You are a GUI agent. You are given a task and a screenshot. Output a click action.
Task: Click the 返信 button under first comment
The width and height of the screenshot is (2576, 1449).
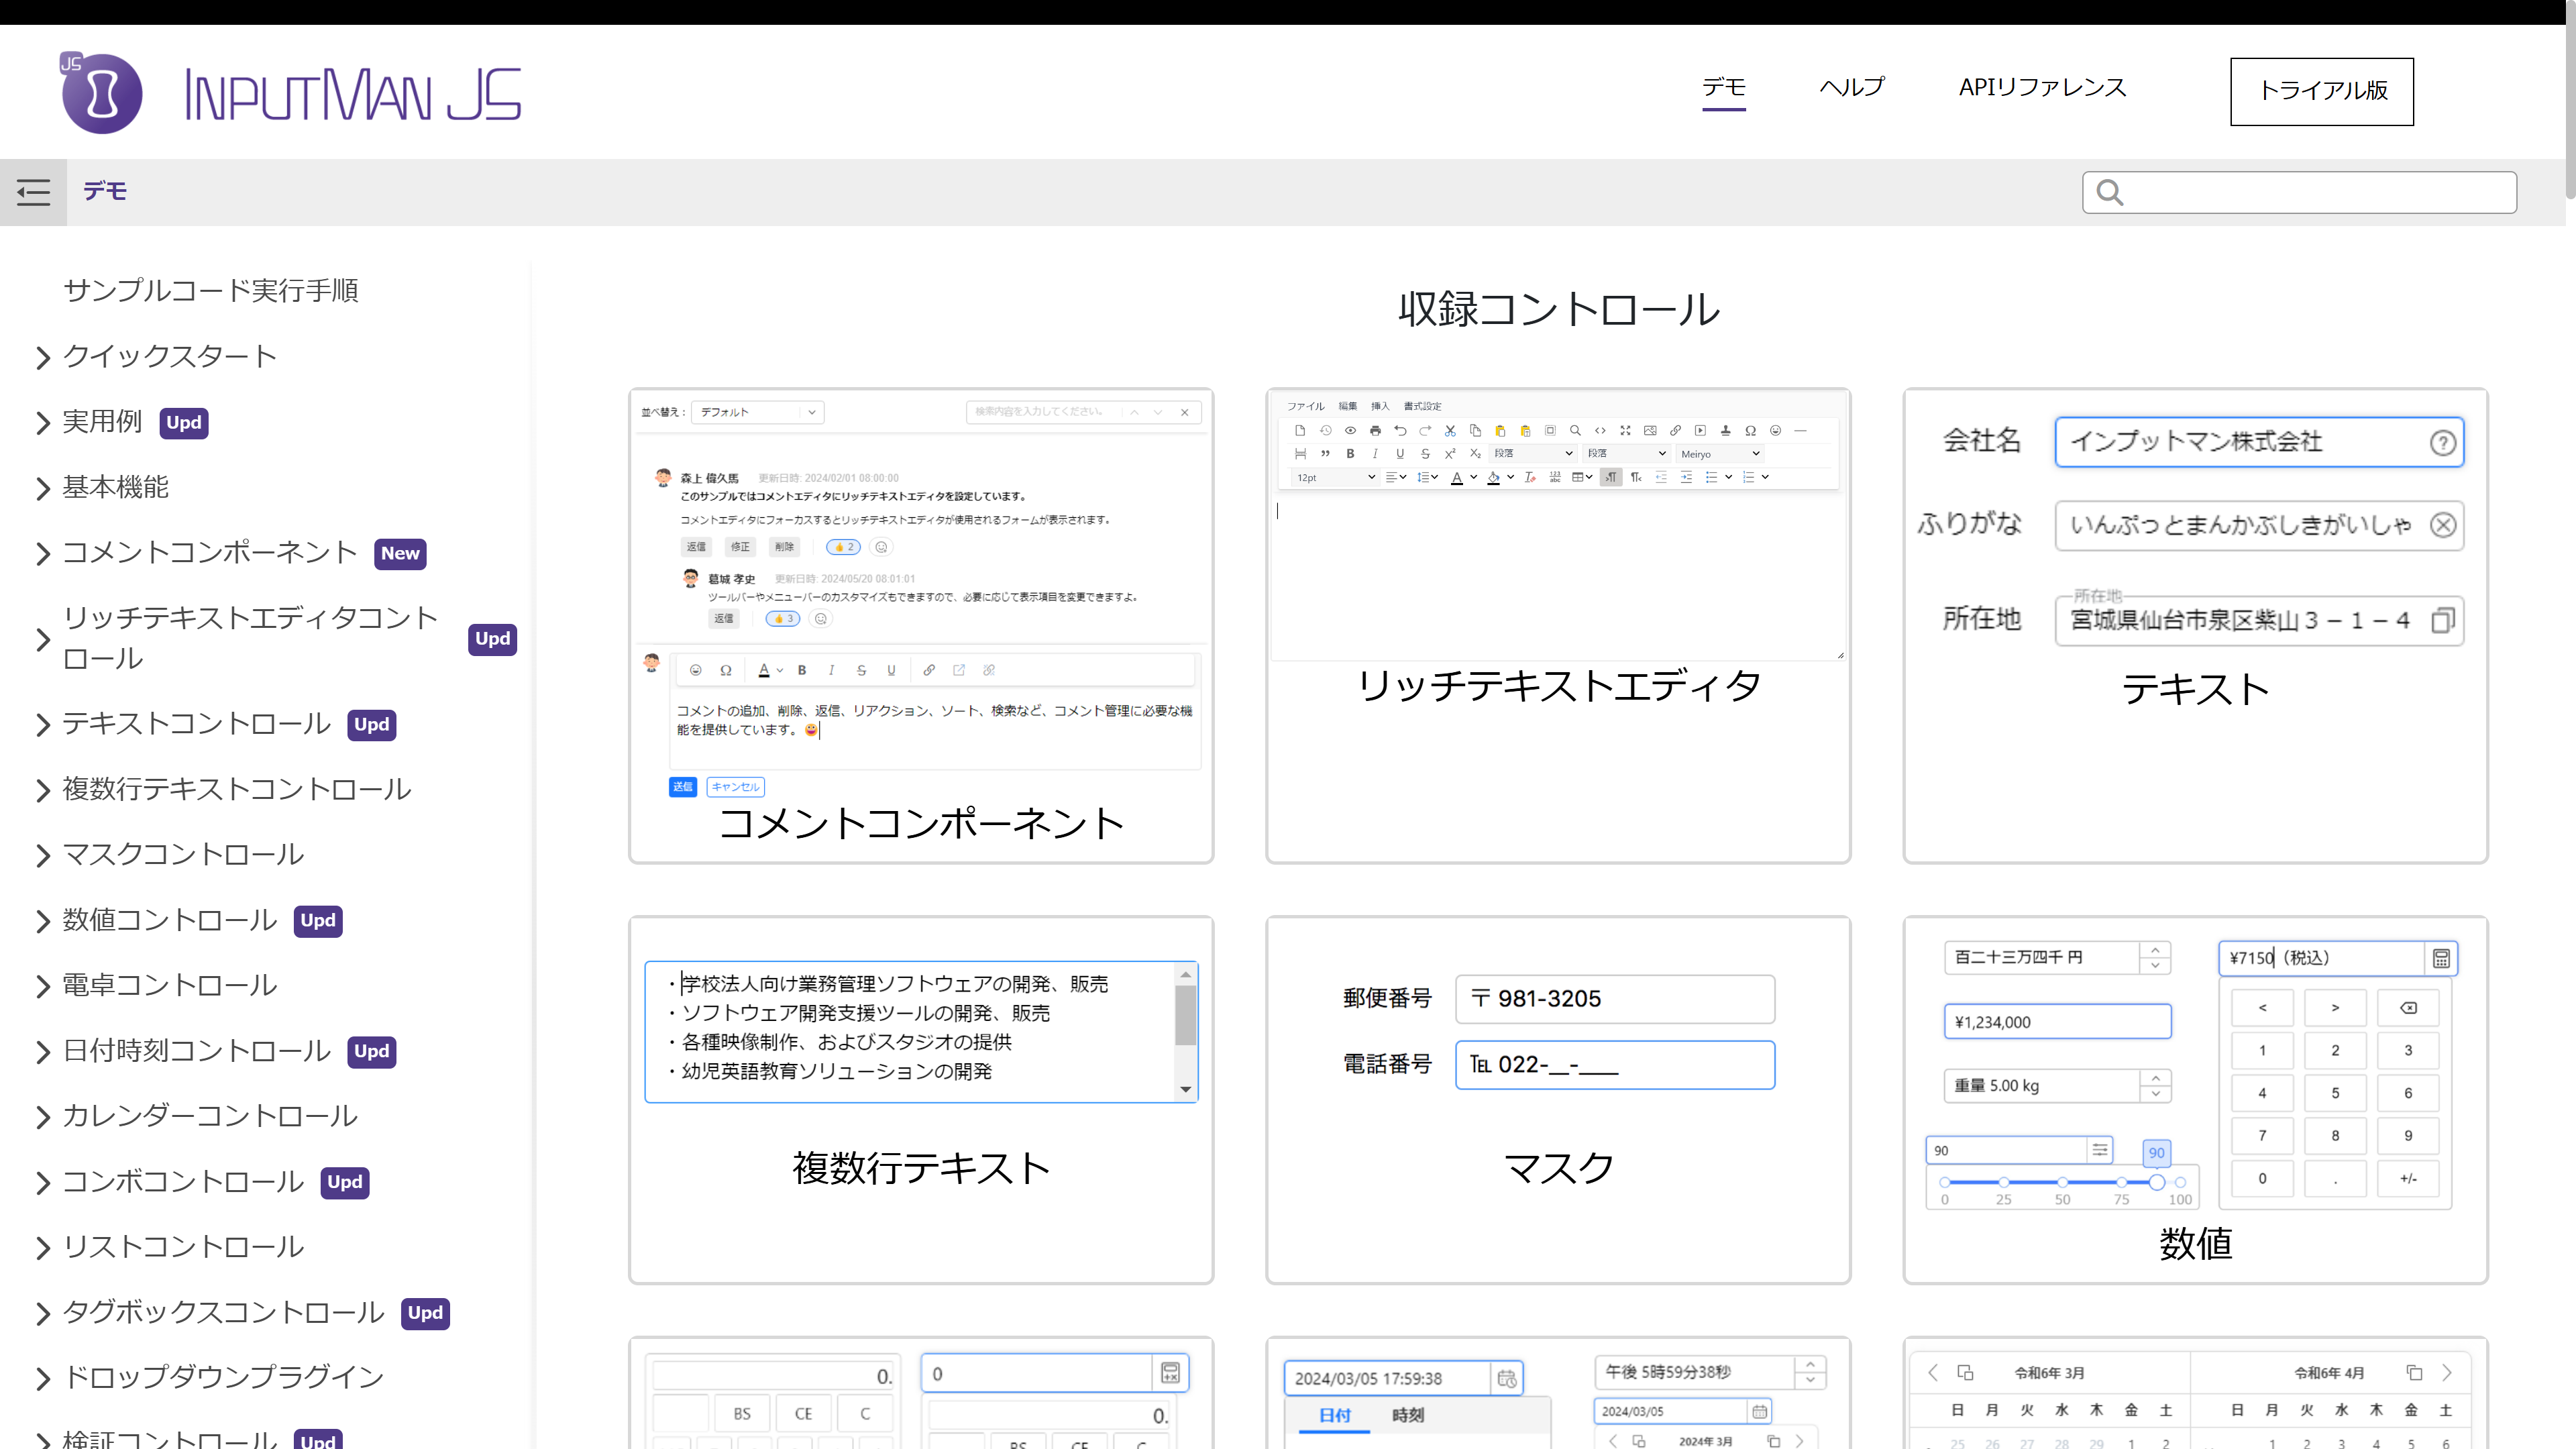pyautogui.click(x=695, y=547)
